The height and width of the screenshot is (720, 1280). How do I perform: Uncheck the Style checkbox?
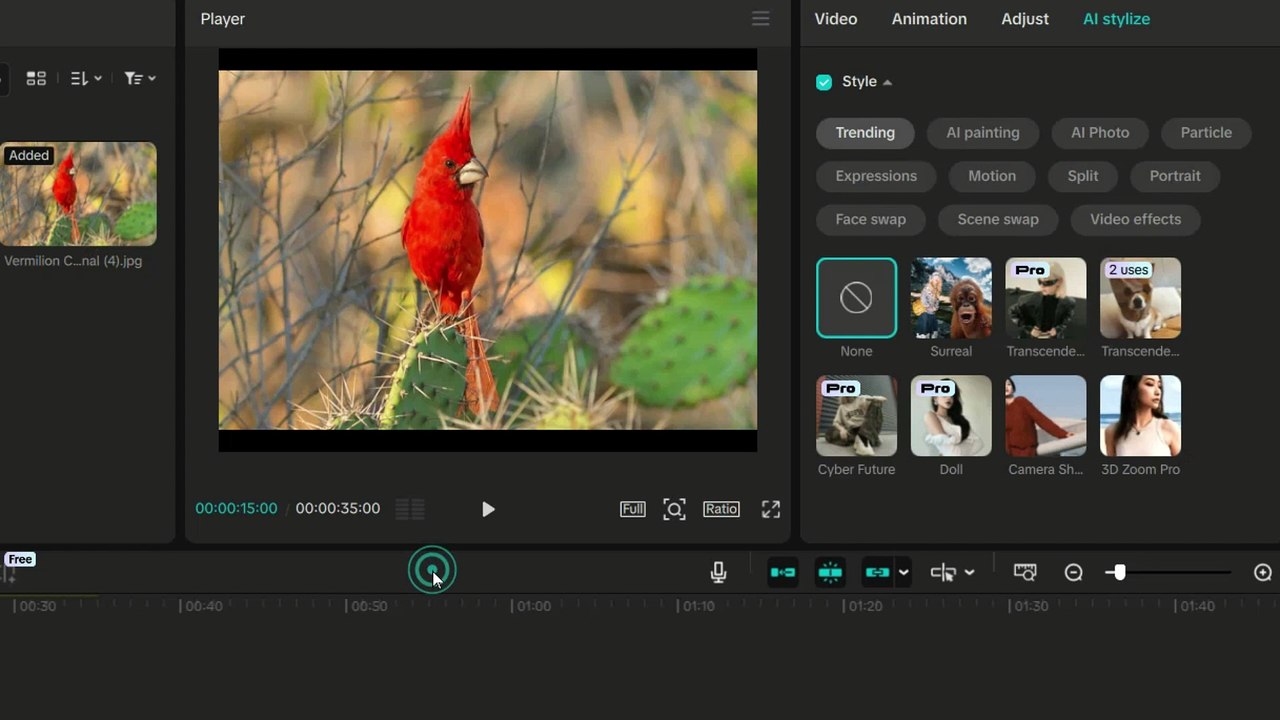pyautogui.click(x=824, y=82)
